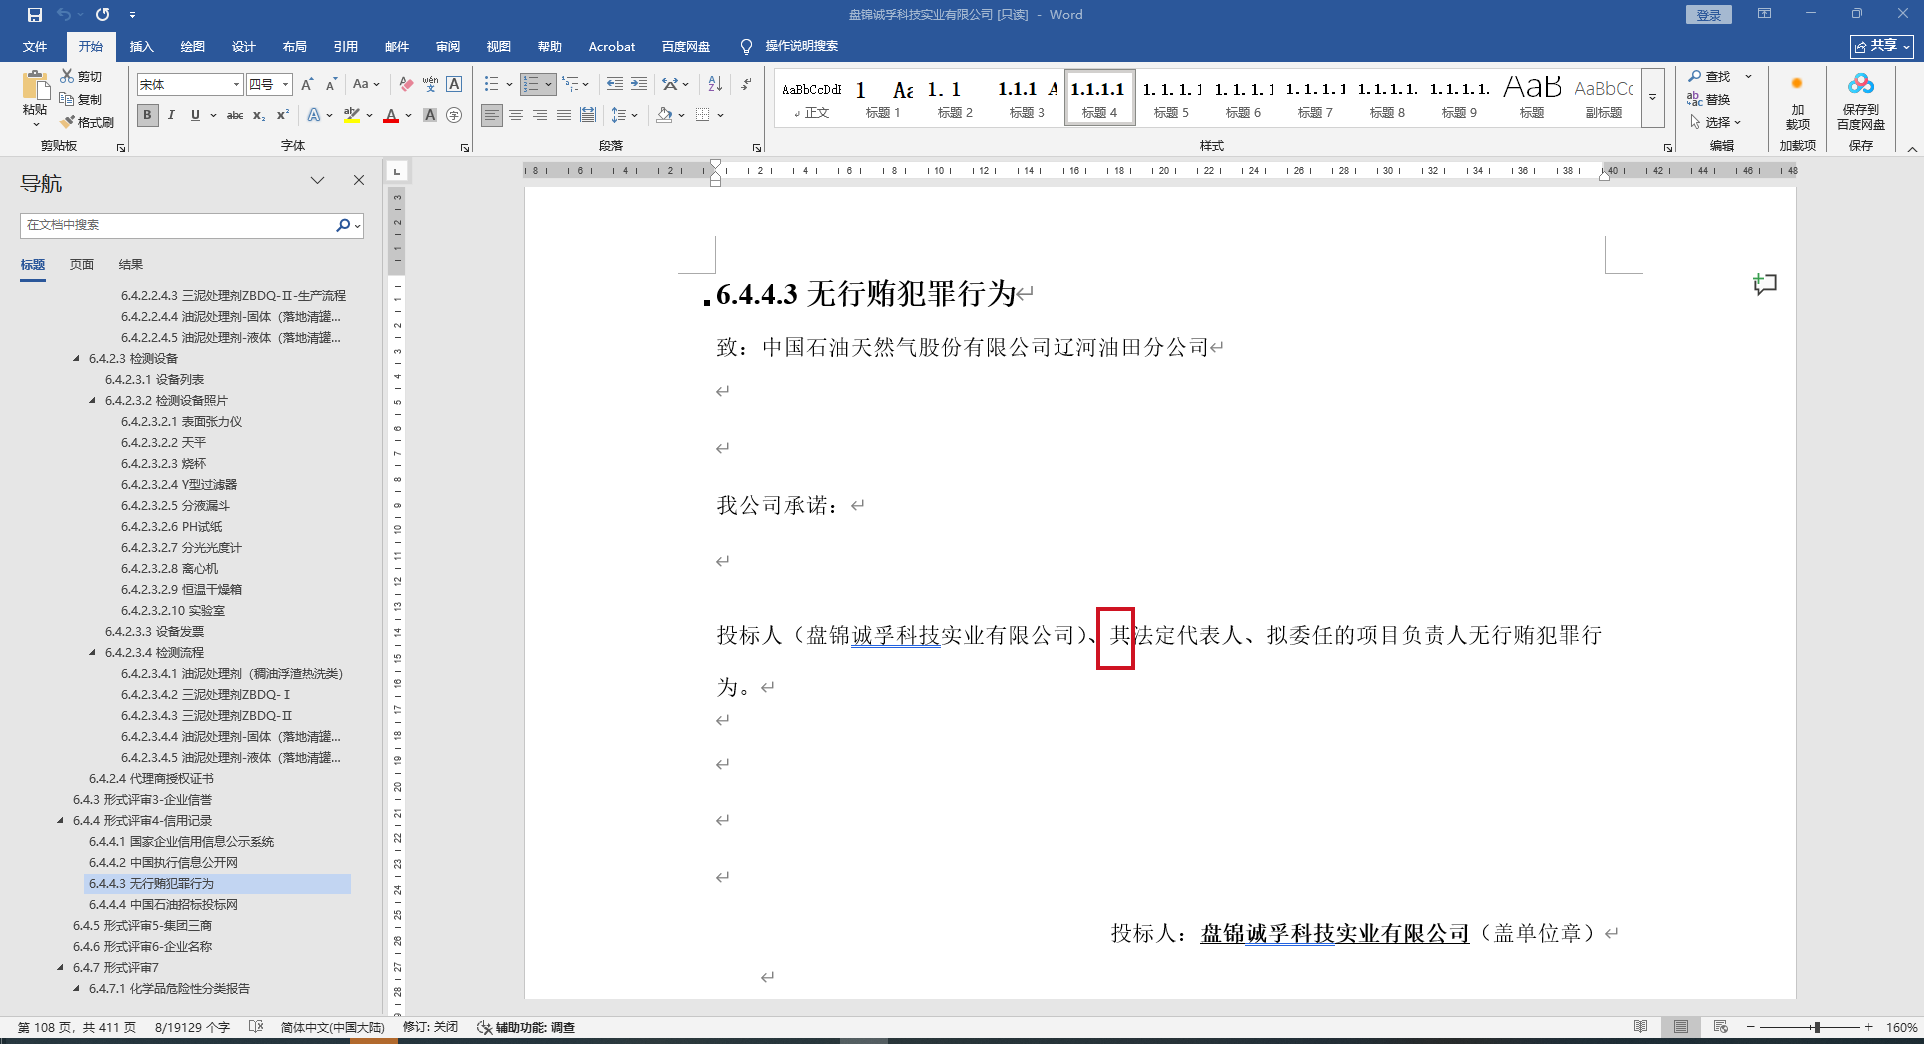Open the ribbon display options in the title bar
This screenshot has width=1924, height=1044.
[1764, 14]
